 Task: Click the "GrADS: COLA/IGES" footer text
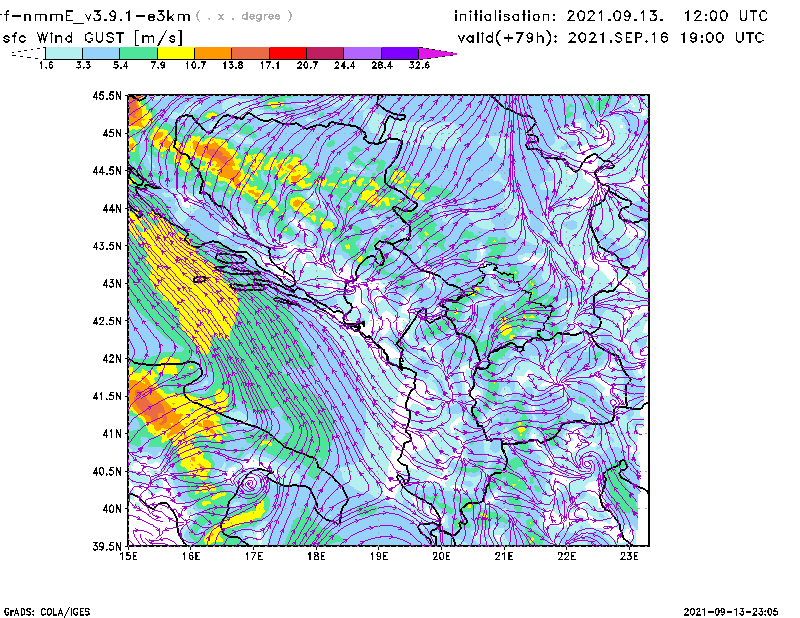coord(47,612)
